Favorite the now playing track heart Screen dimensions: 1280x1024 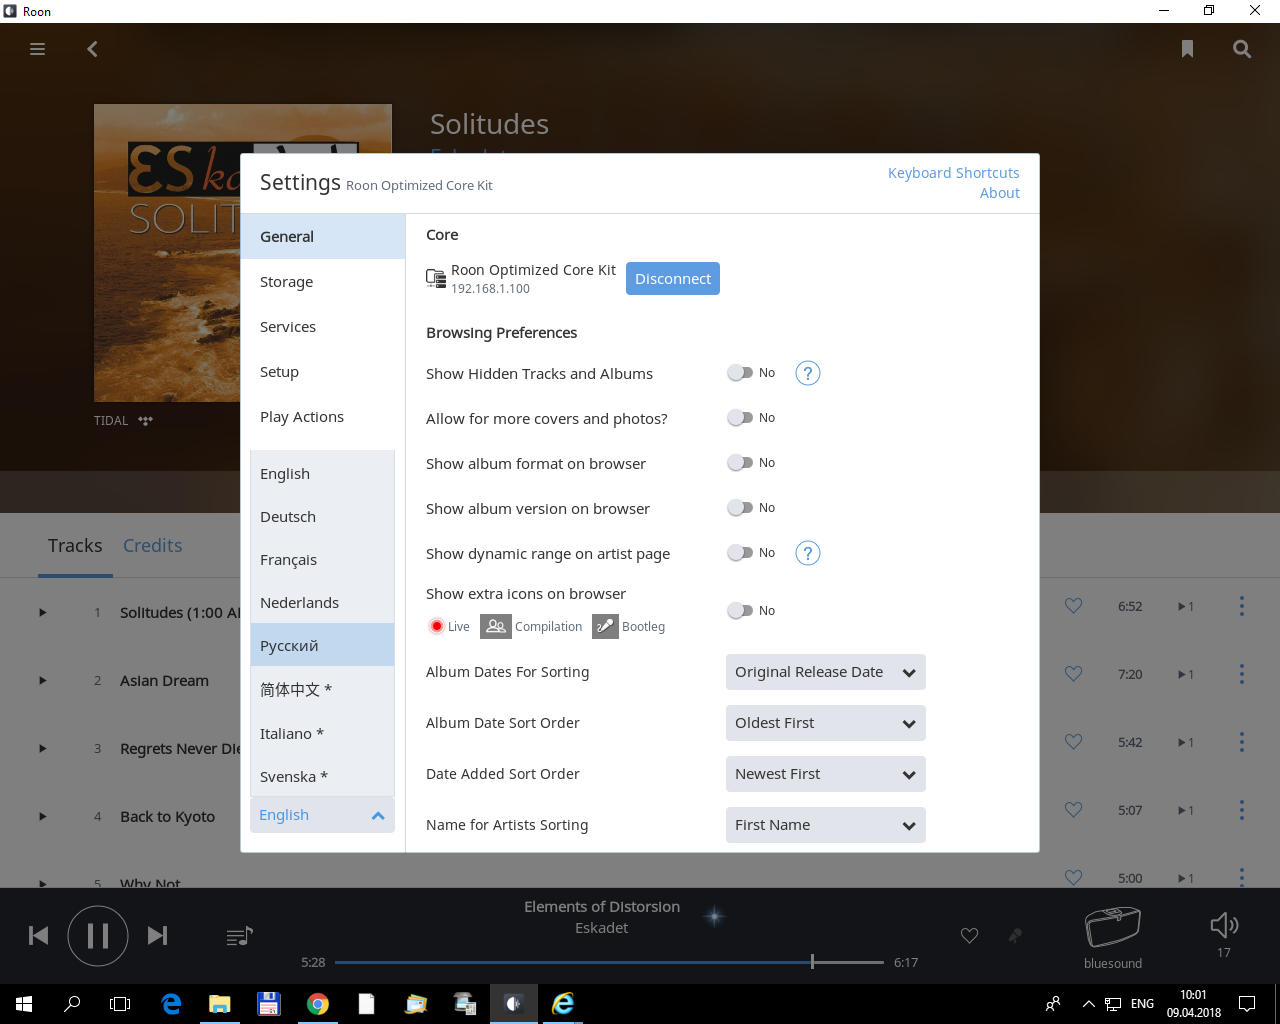tap(969, 936)
